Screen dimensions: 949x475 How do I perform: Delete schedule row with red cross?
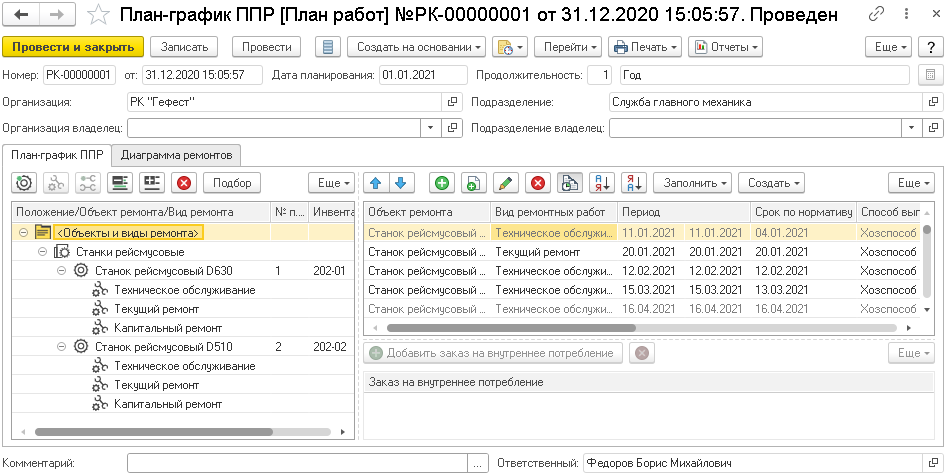538,183
